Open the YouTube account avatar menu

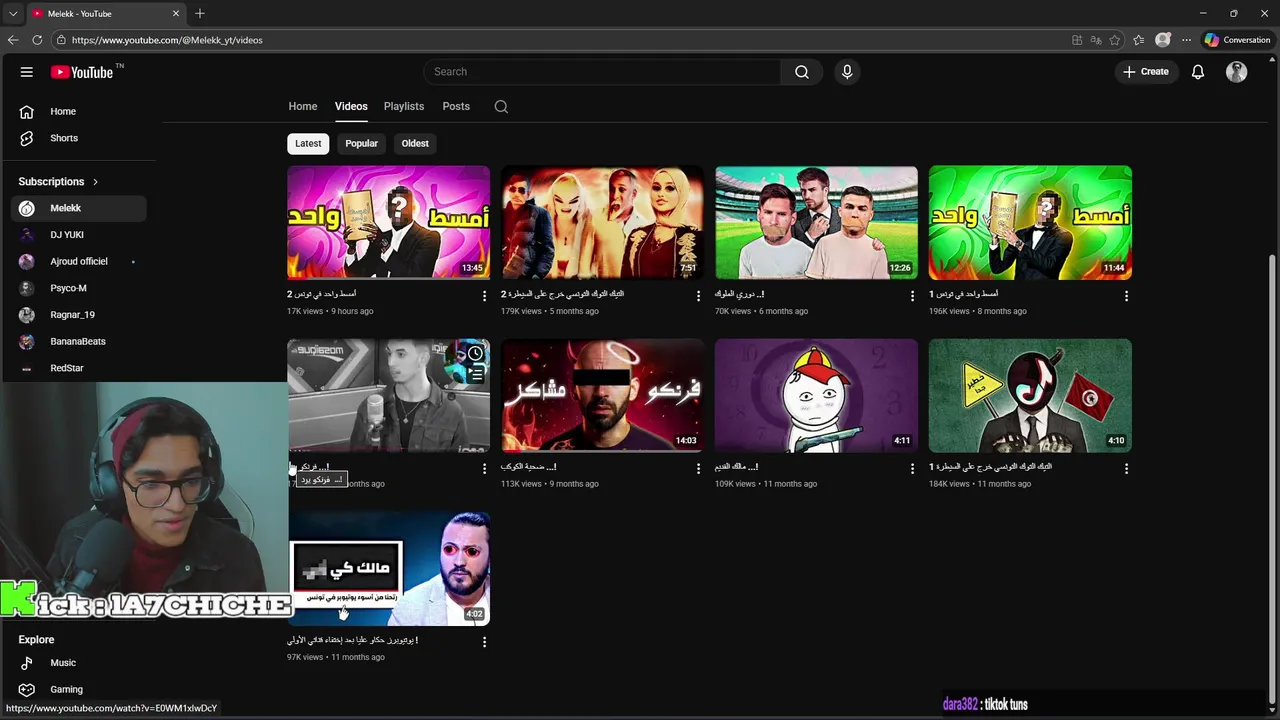1237,72
